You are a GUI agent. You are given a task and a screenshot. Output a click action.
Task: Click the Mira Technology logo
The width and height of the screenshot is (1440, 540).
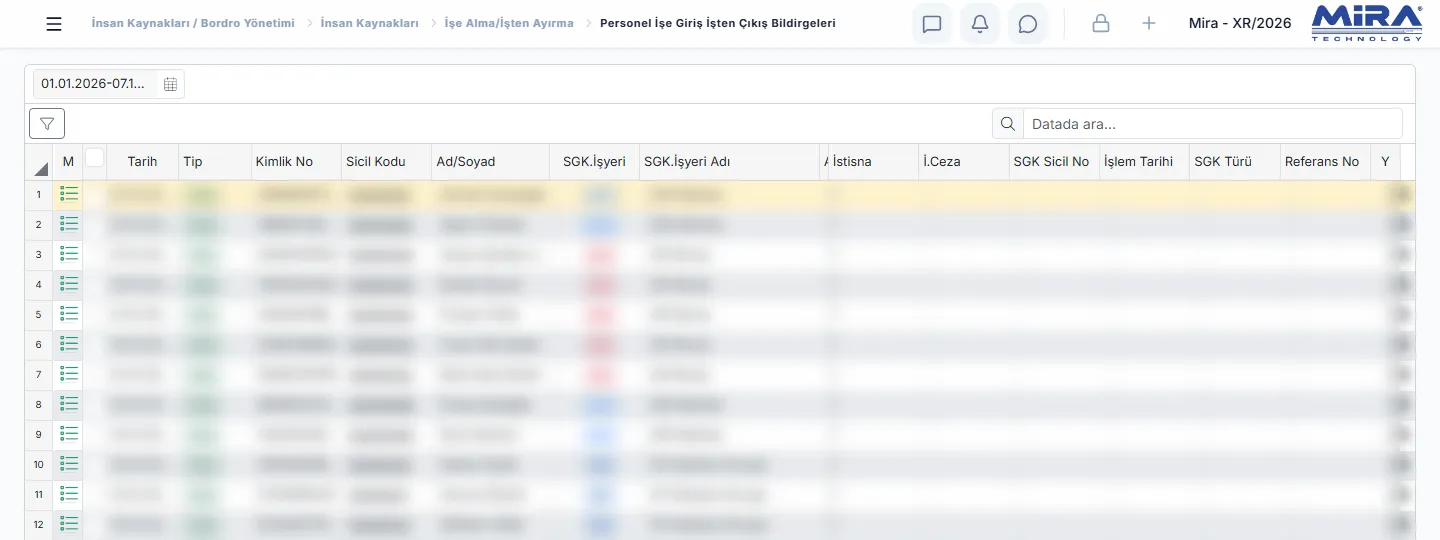click(1367, 23)
